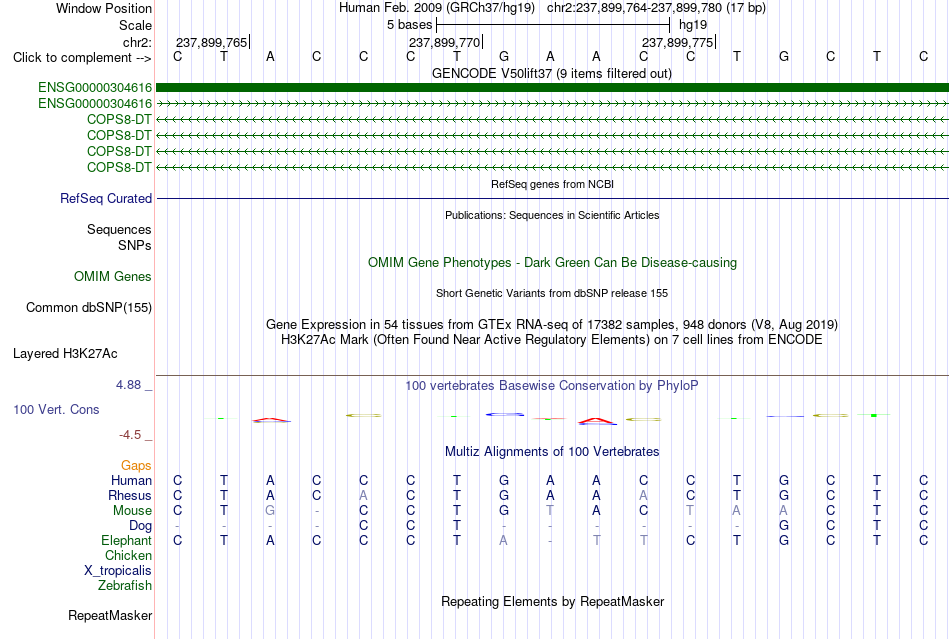Open 'Multiz Alignments of 100 Vertebrates' title

pos(552,452)
